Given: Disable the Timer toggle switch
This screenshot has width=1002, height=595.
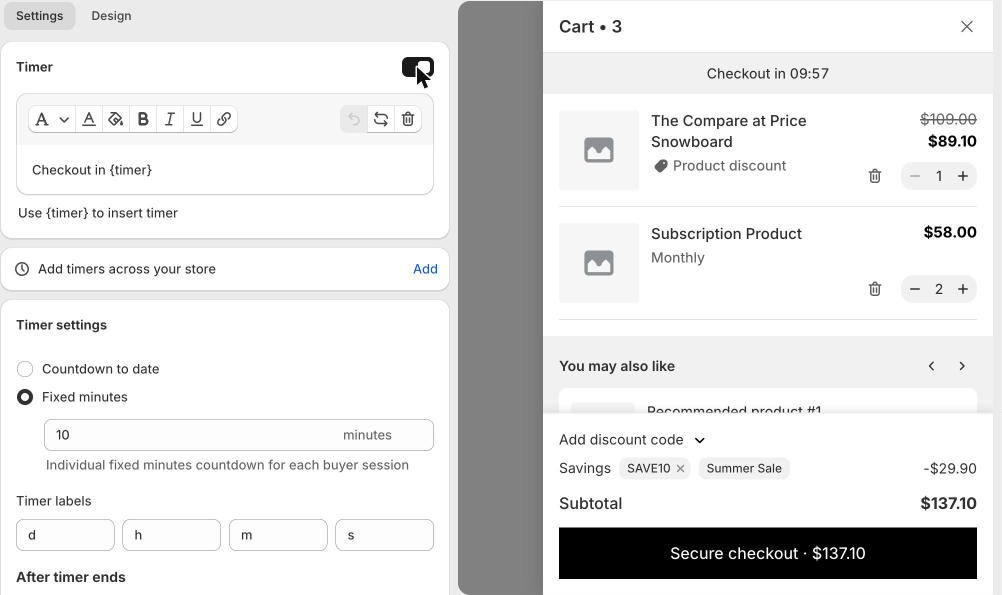Looking at the screenshot, I should coord(418,67).
